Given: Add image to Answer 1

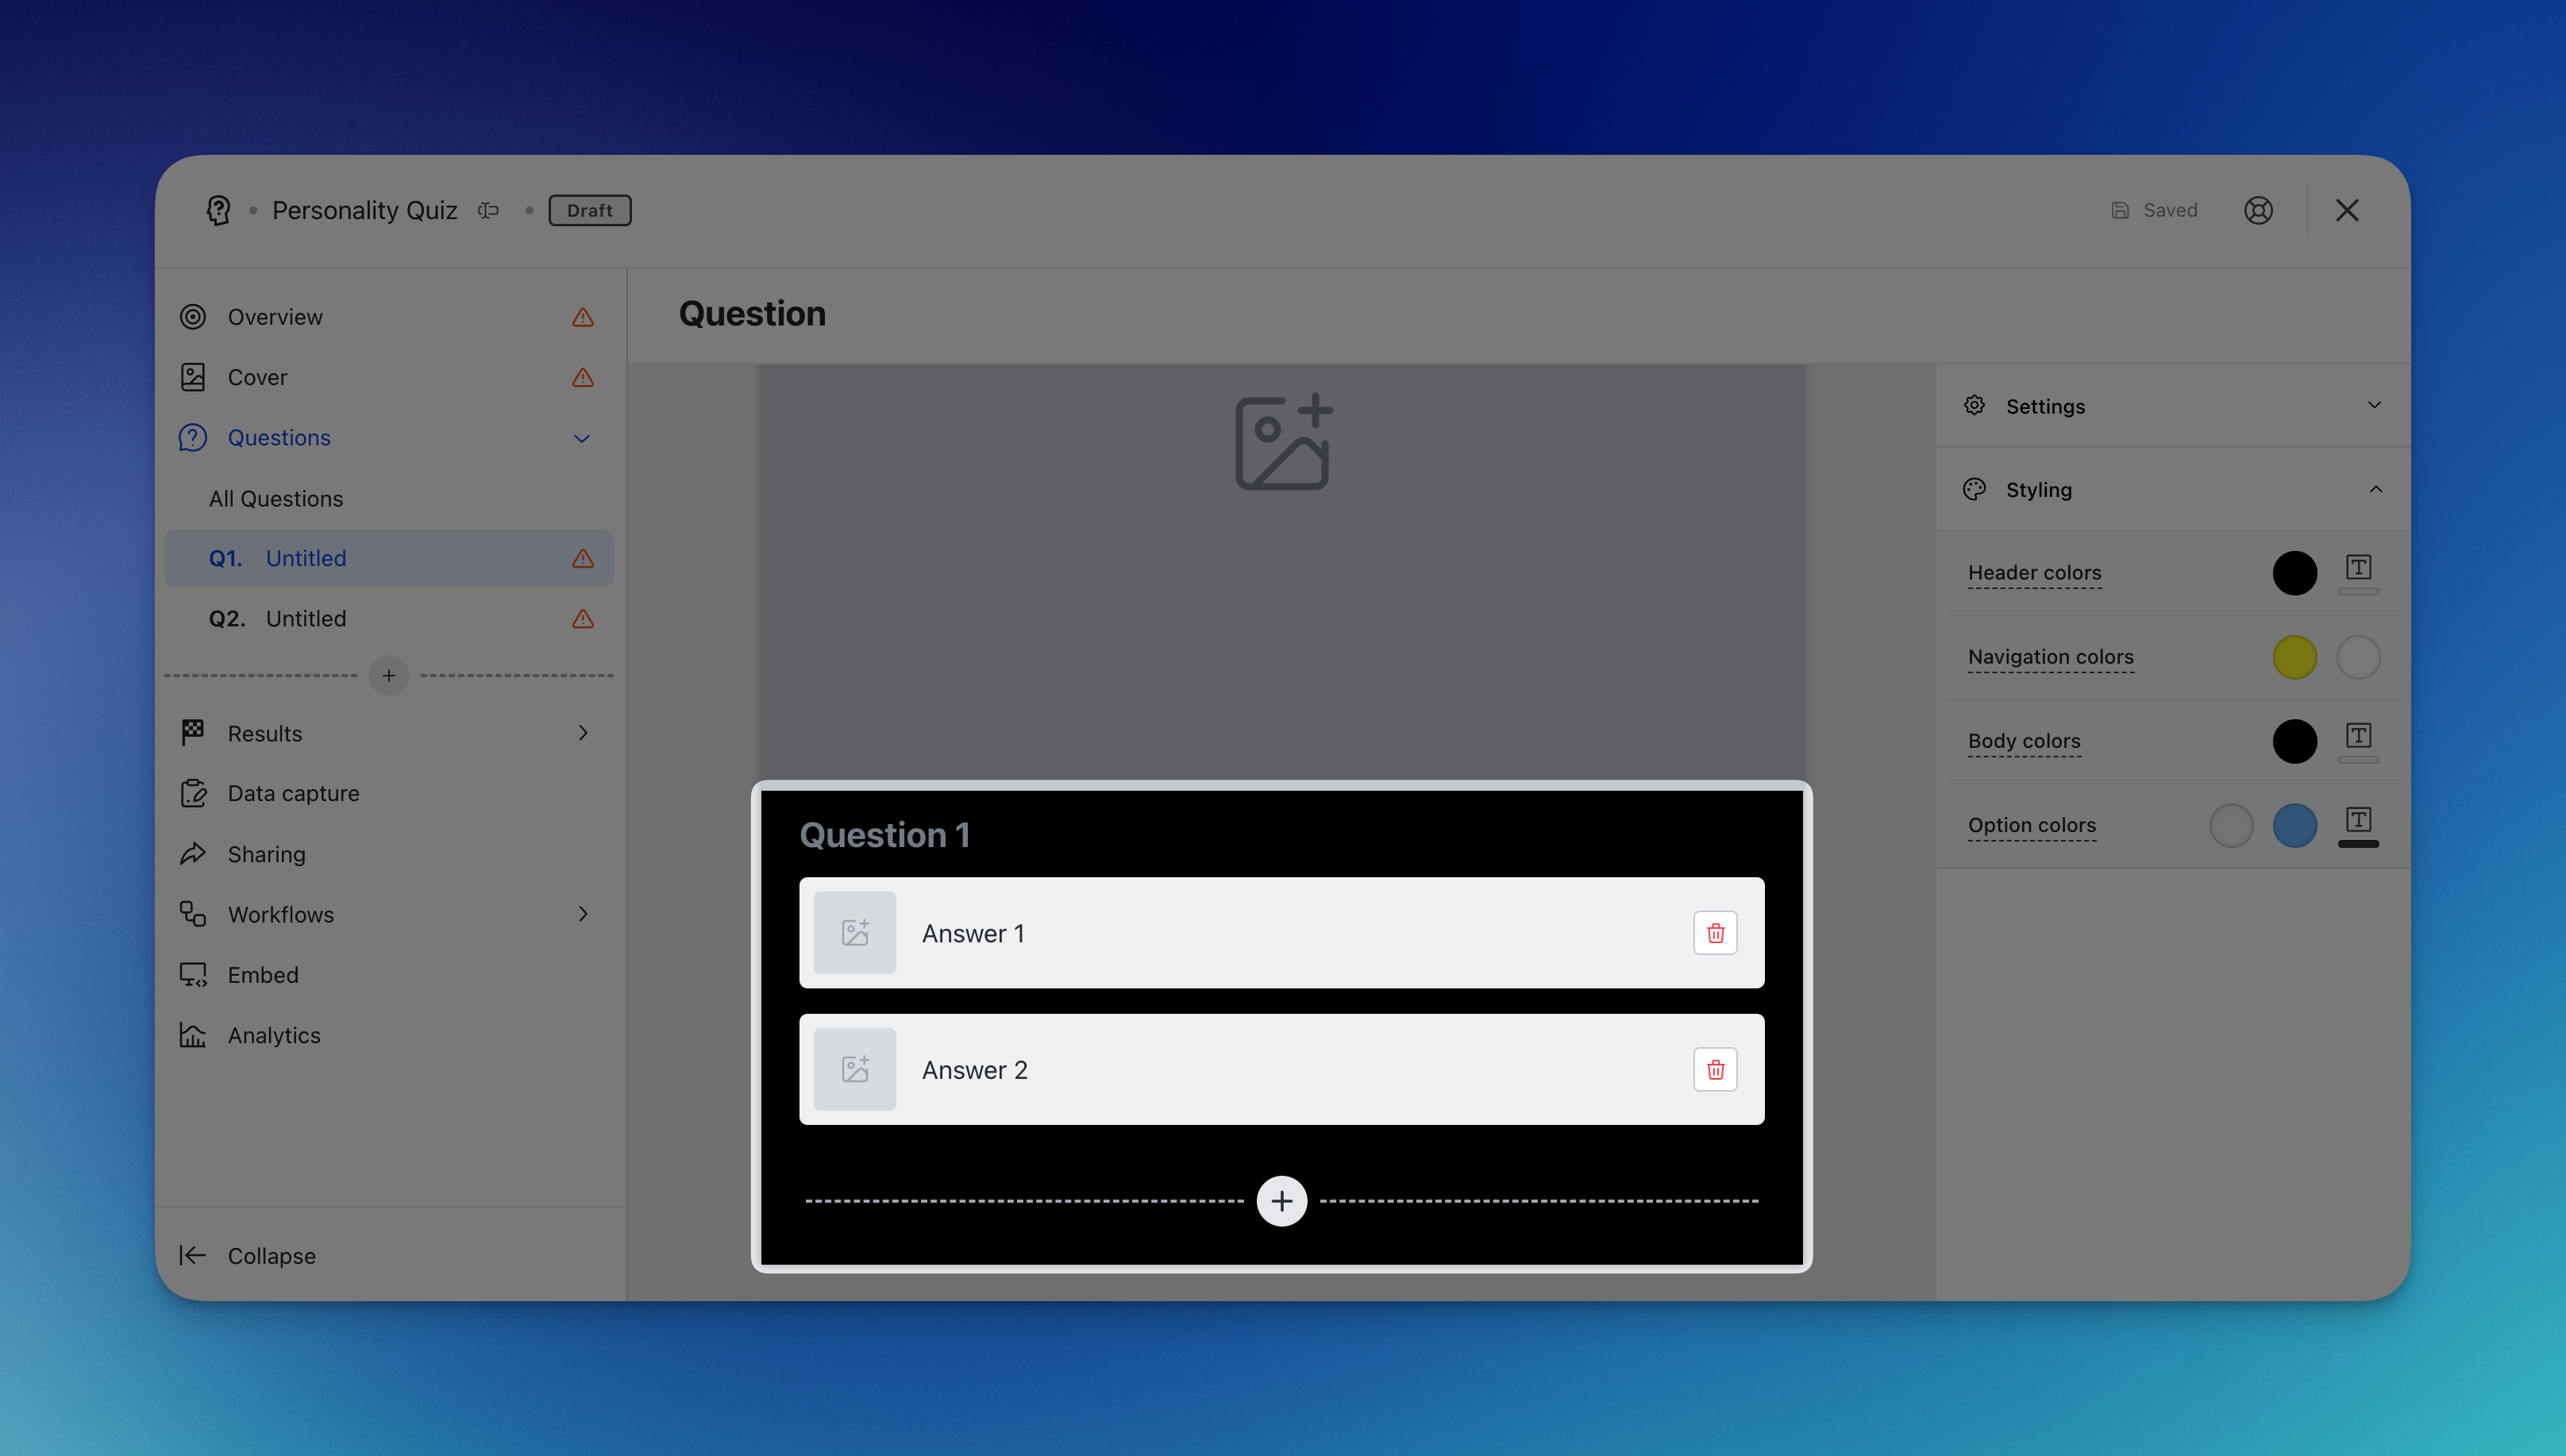Looking at the screenshot, I should (x=854, y=933).
